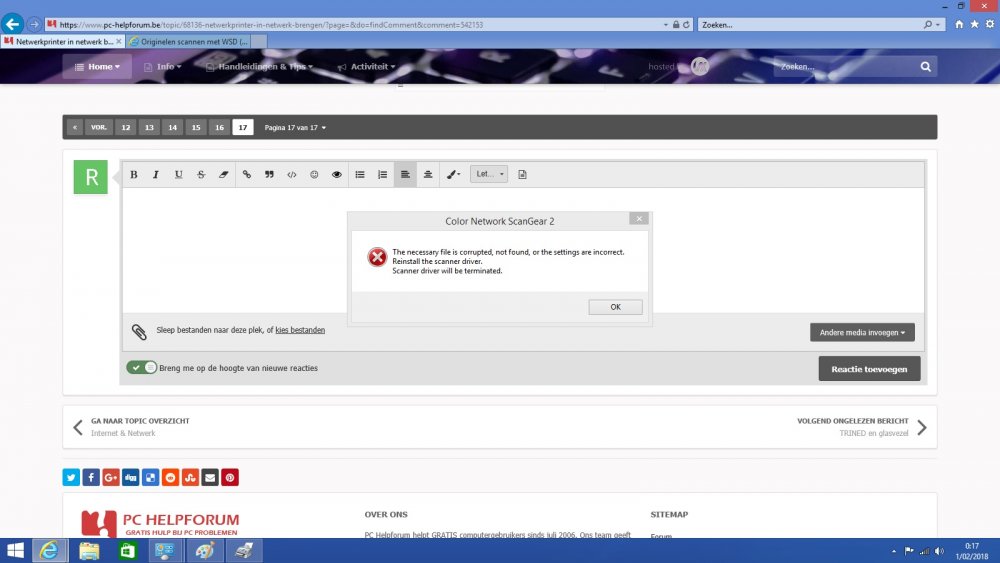Click the browser 'Zoeken...' search box

pyautogui.click(x=810, y=25)
